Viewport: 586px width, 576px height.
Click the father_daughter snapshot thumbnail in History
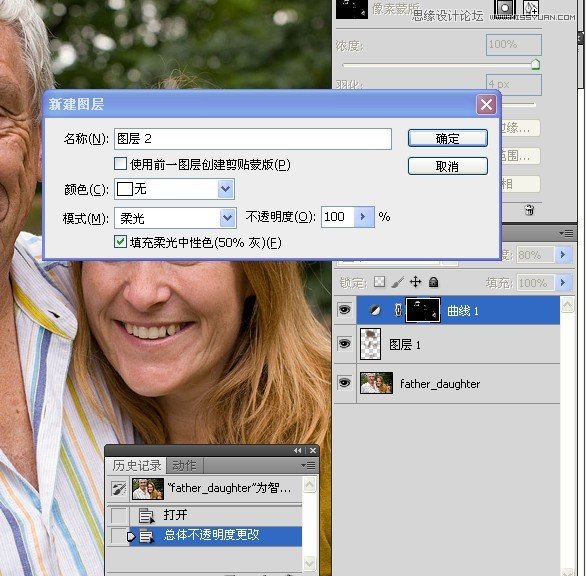coord(148,489)
